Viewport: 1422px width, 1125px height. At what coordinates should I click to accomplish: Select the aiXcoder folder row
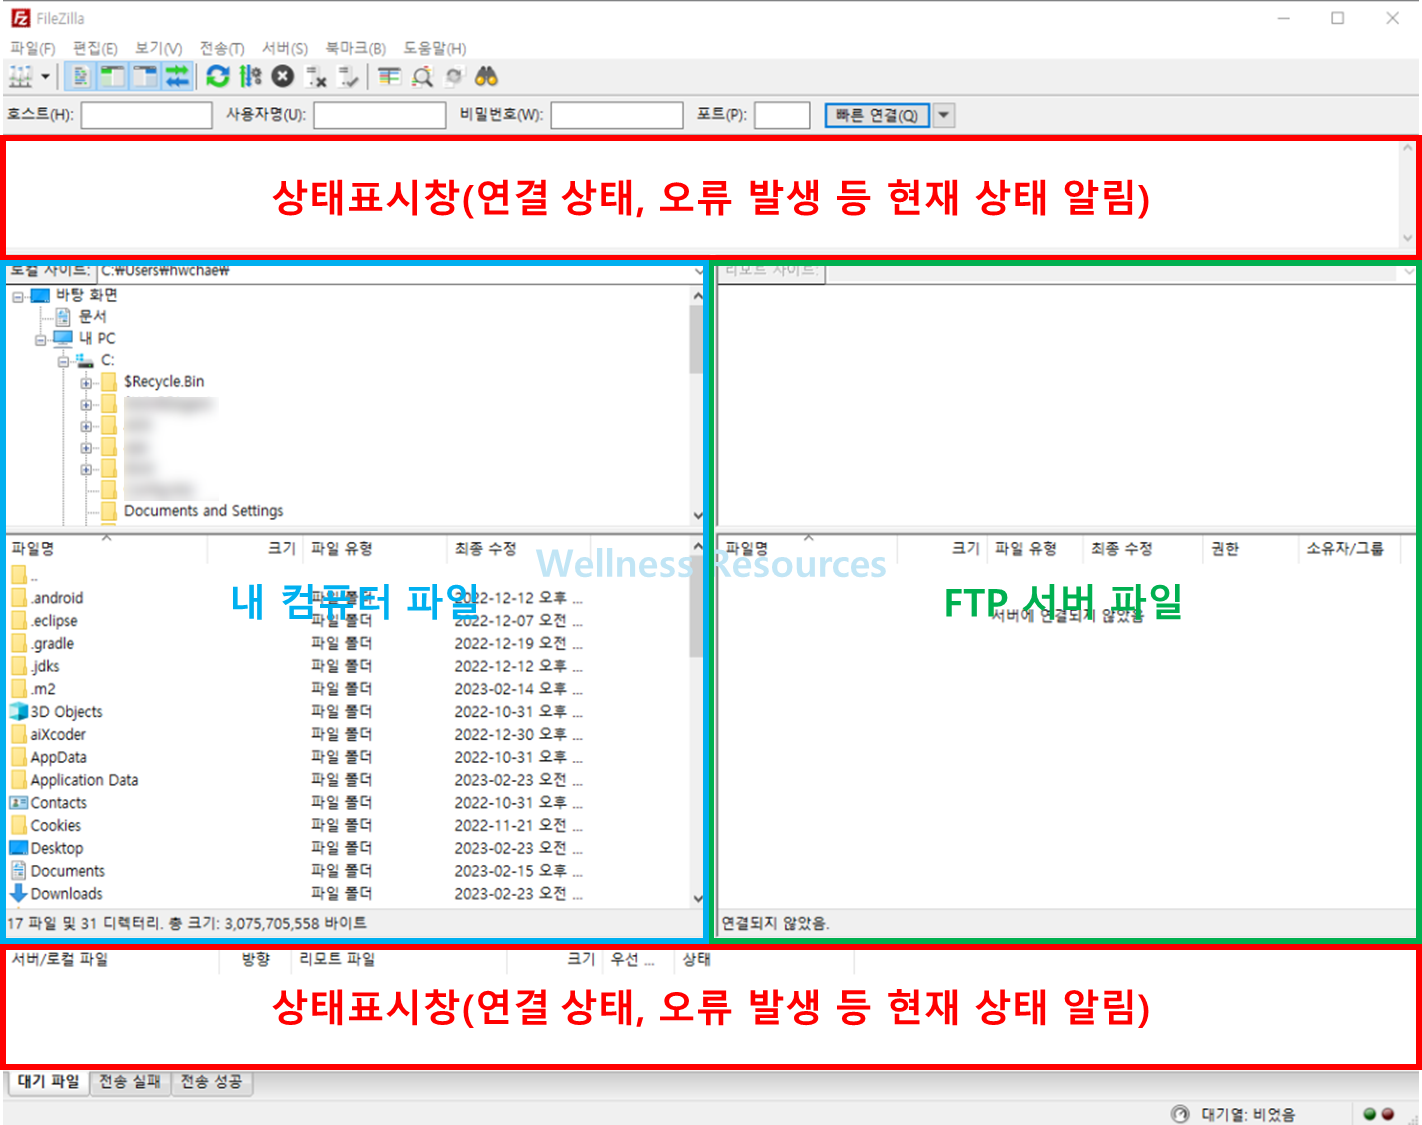point(347,734)
